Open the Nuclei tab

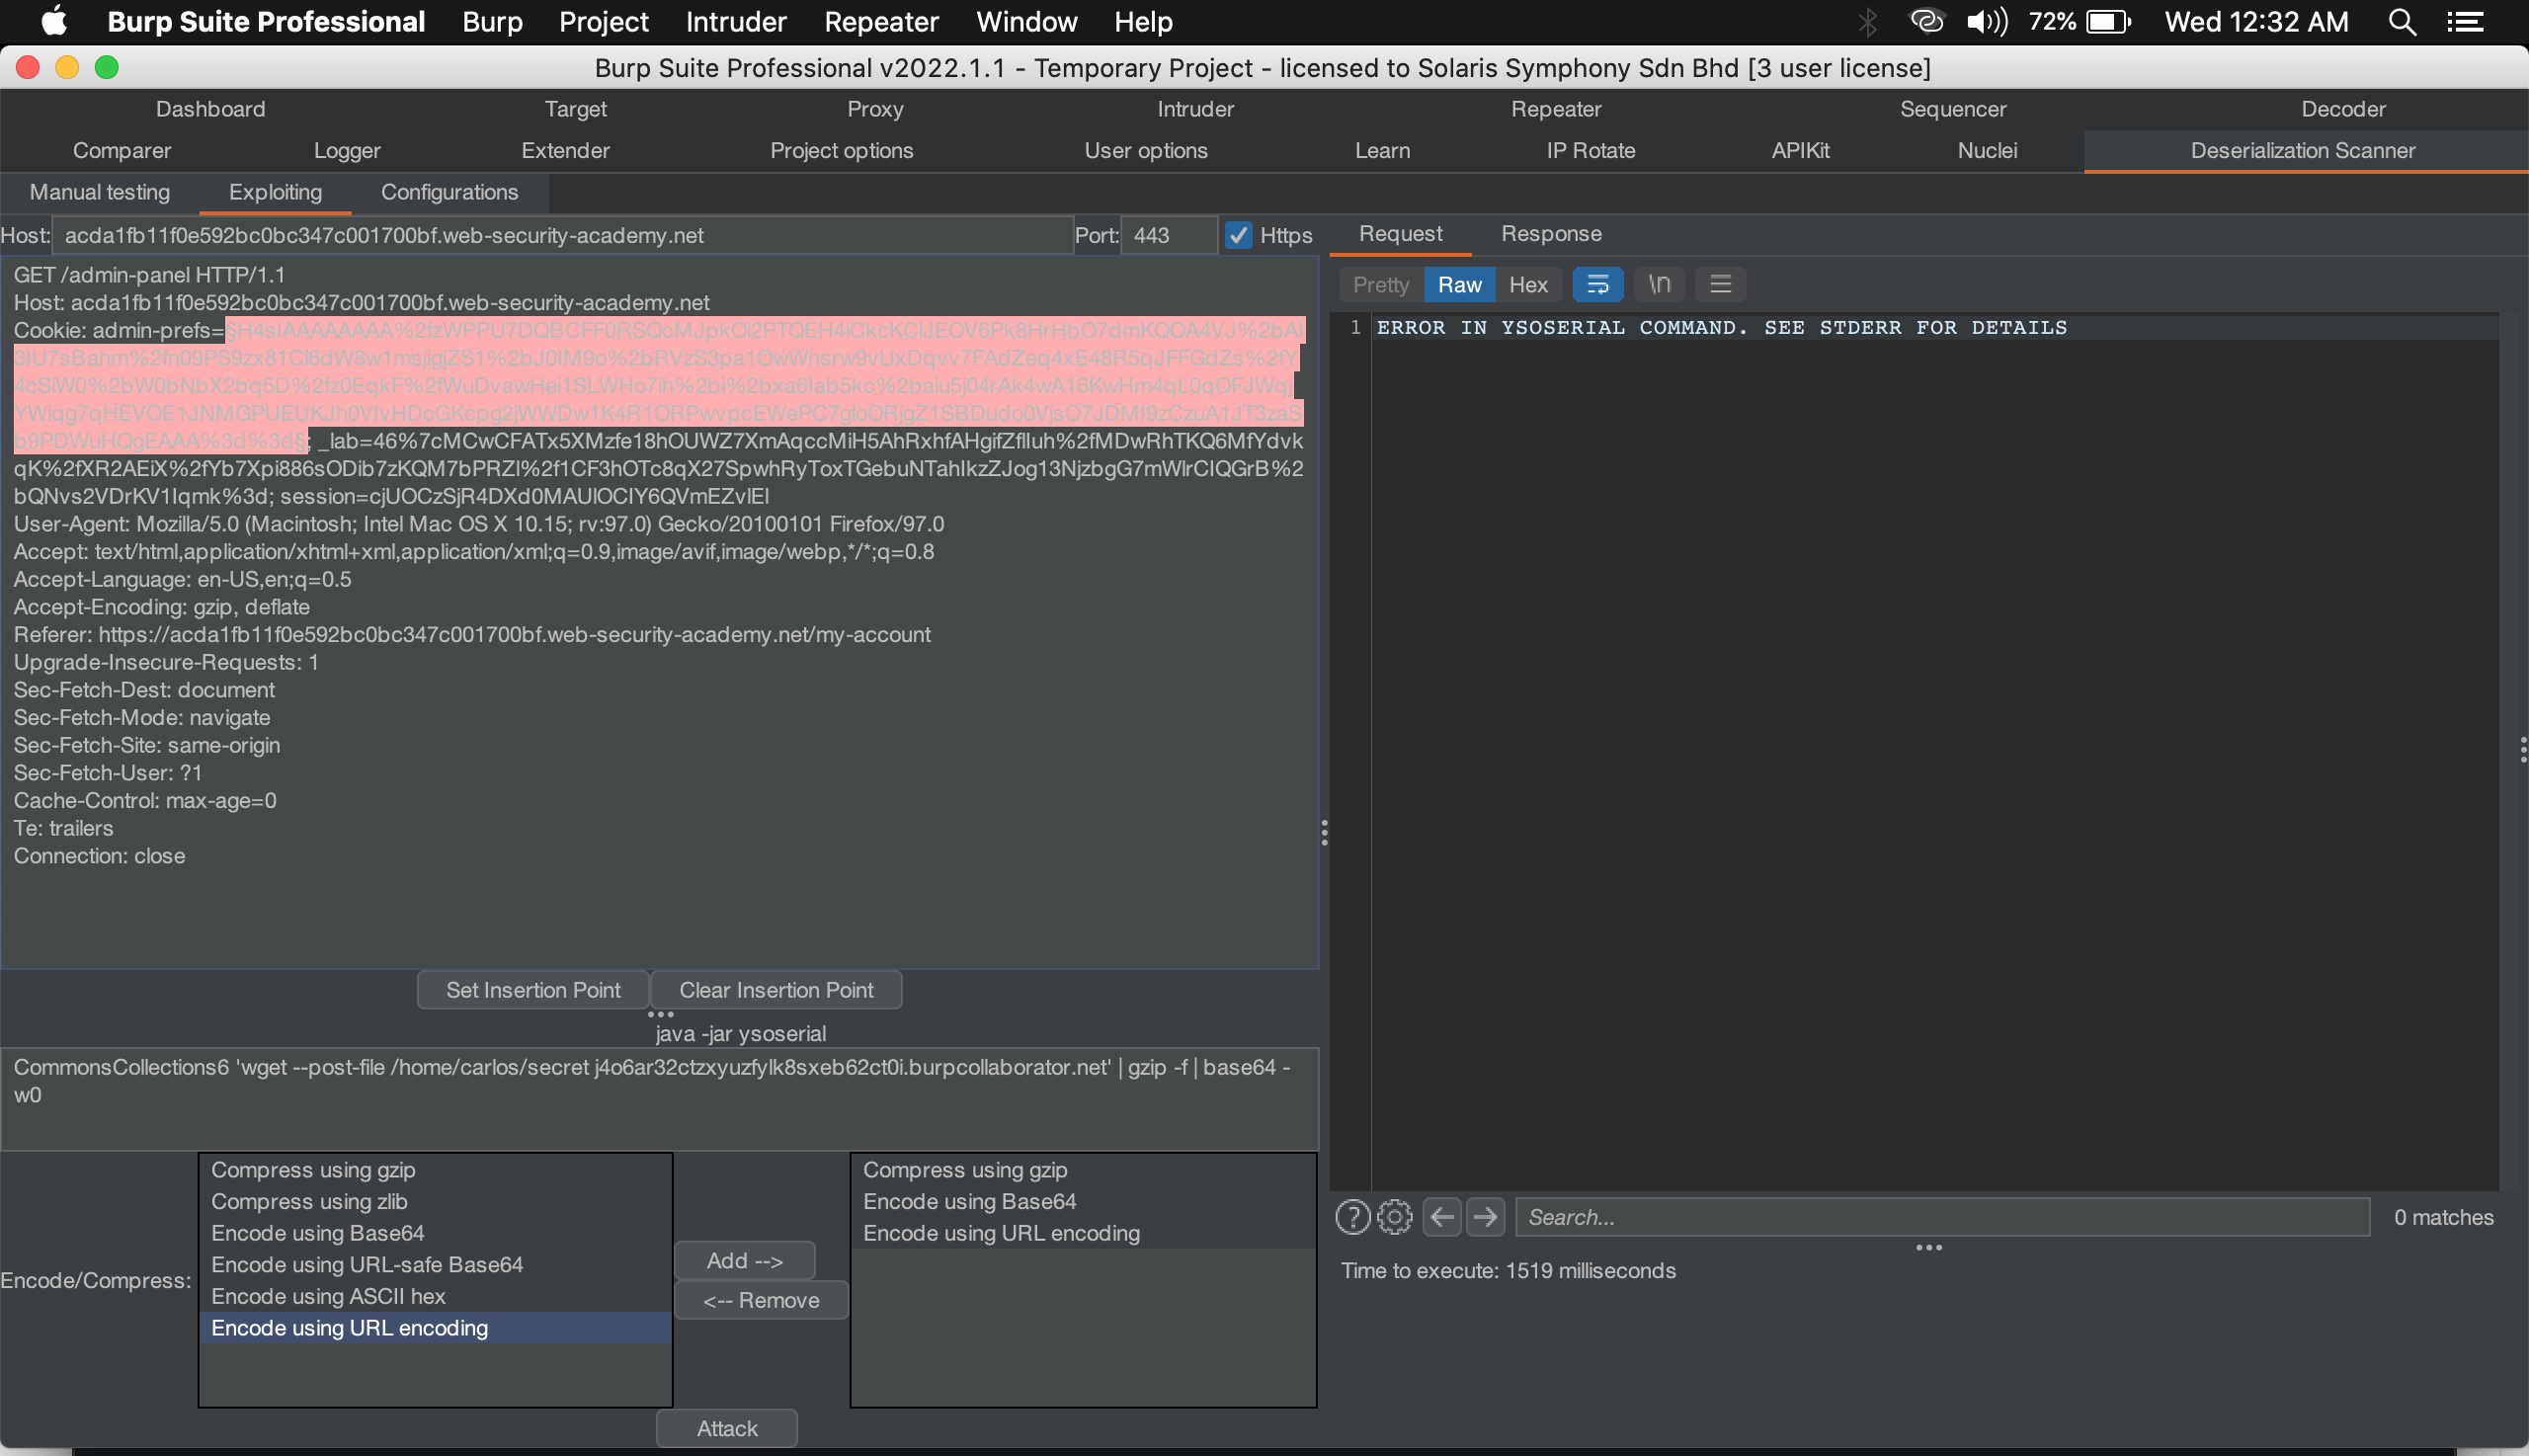[1986, 151]
